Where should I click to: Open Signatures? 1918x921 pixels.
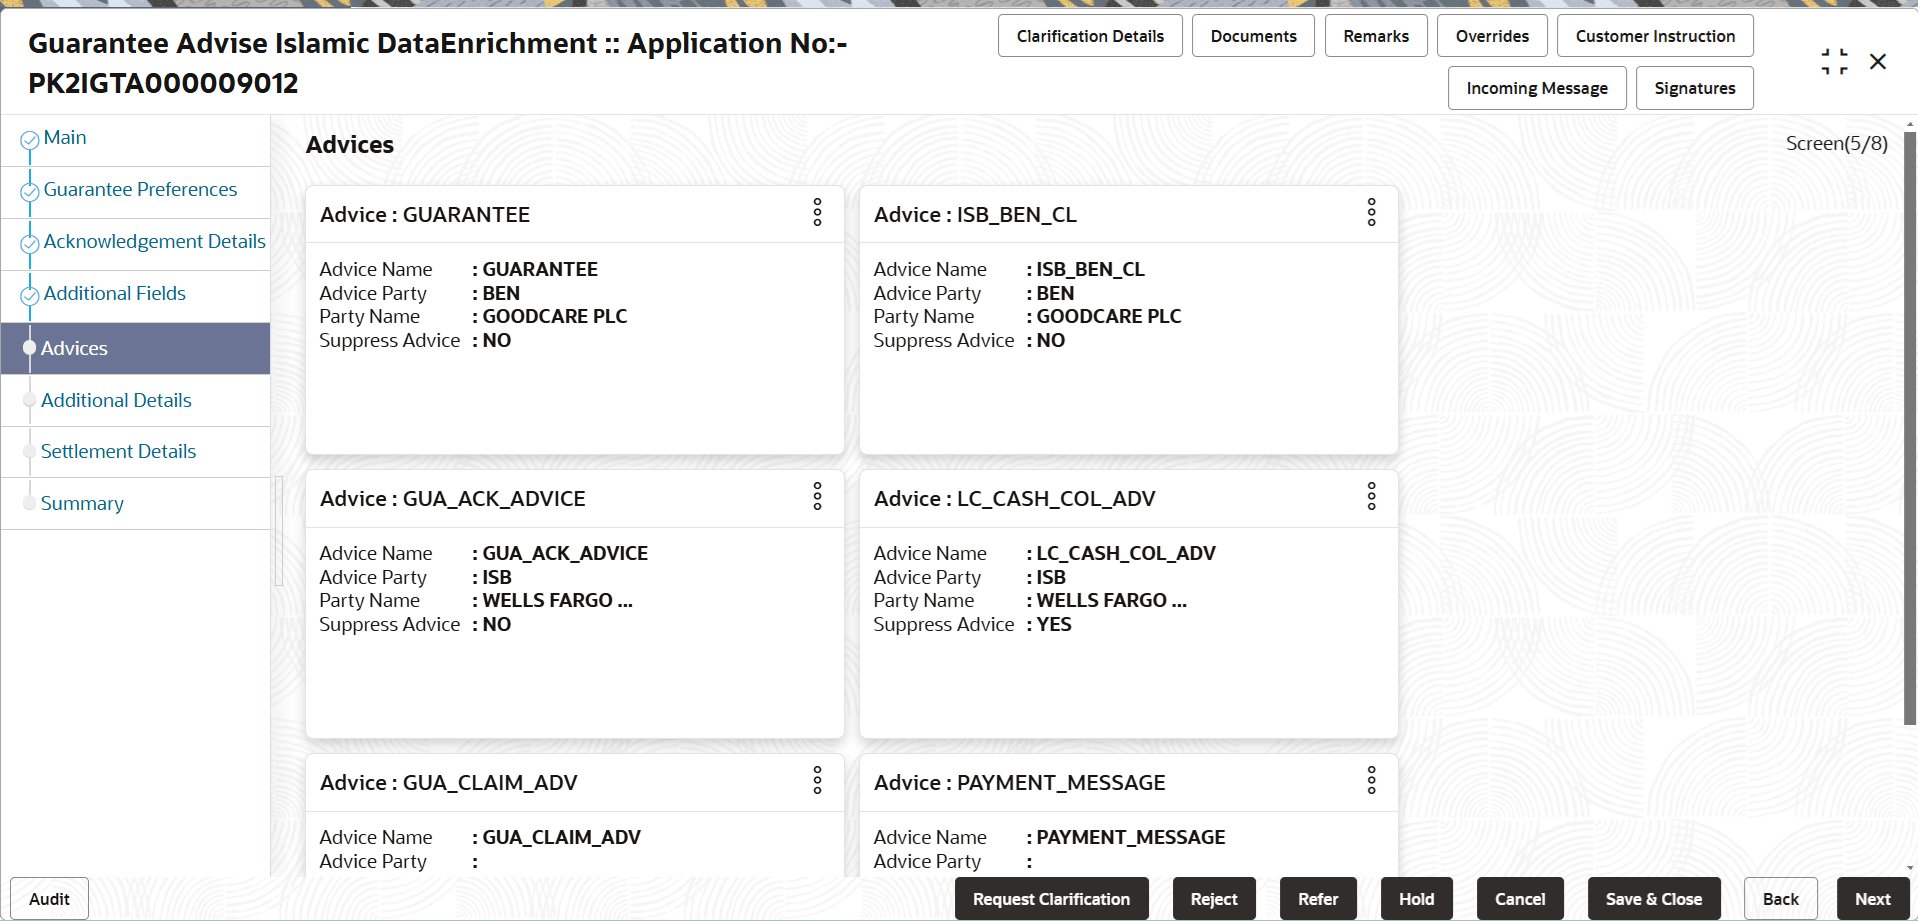click(1695, 88)
